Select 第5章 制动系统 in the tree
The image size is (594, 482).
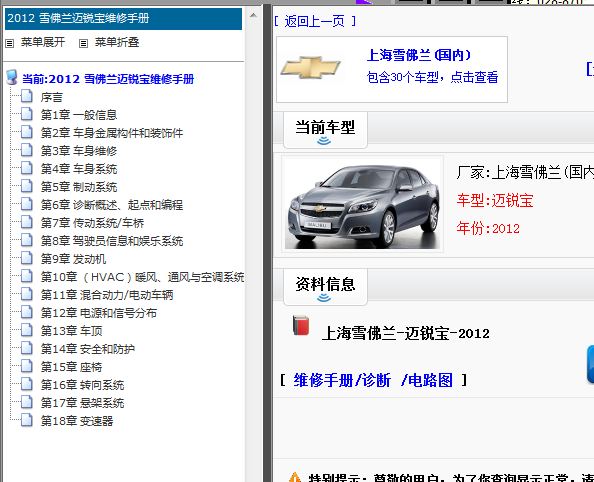(79, 187)
